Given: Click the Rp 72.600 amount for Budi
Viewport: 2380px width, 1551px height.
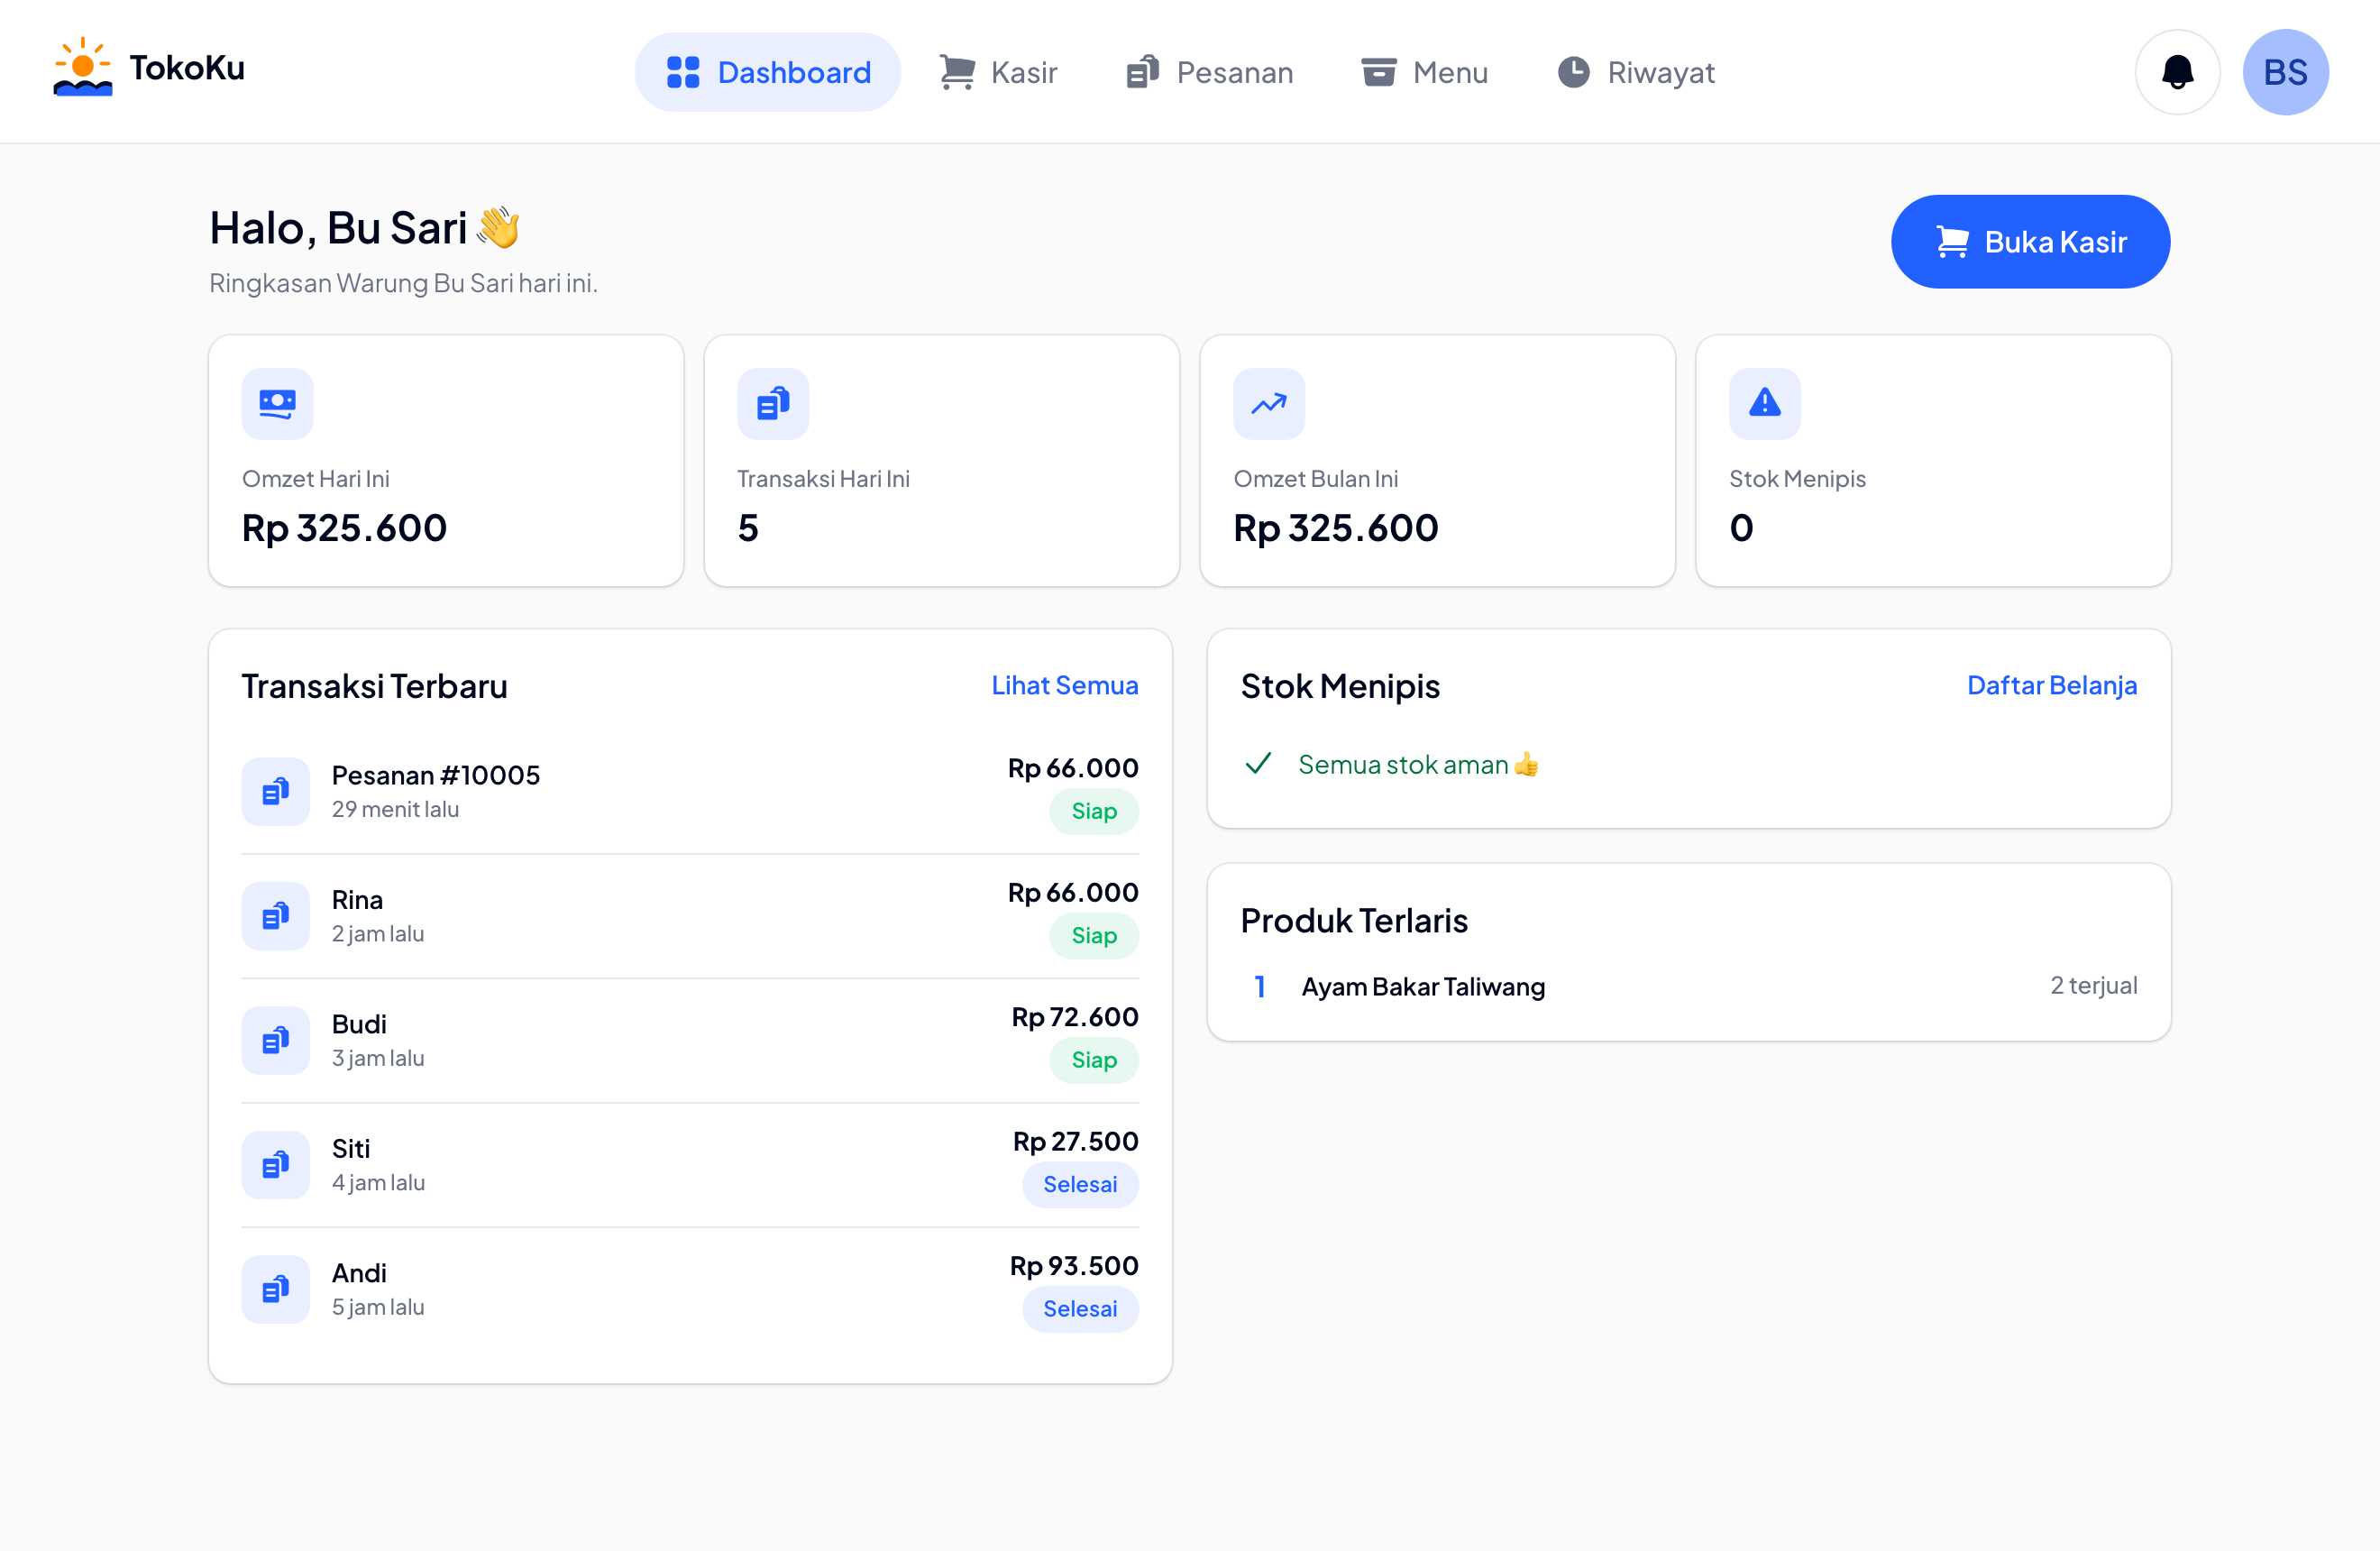Looking at the screenshot, I should (1075, 1017).
